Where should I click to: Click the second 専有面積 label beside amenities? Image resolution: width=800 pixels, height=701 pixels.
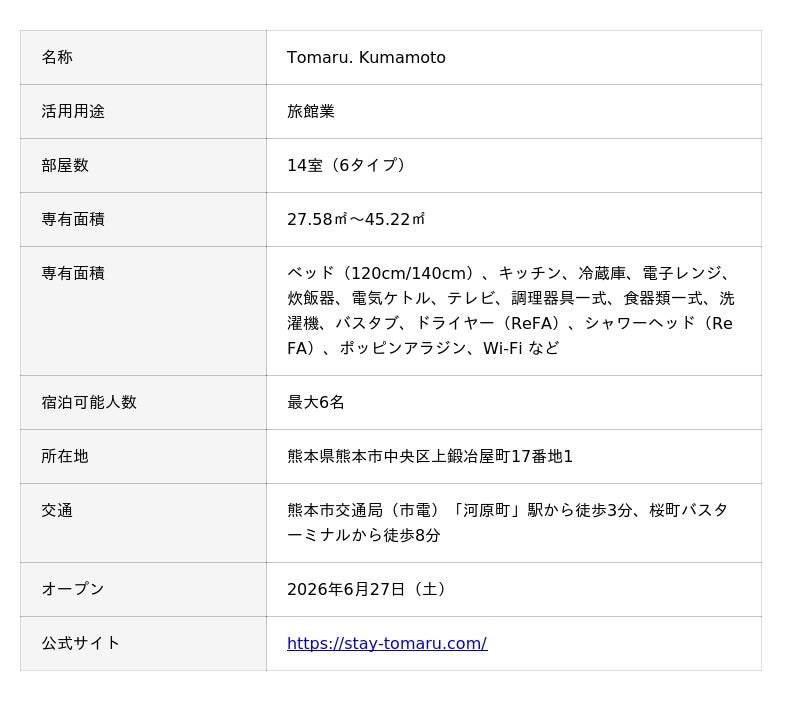click(73, 273)
